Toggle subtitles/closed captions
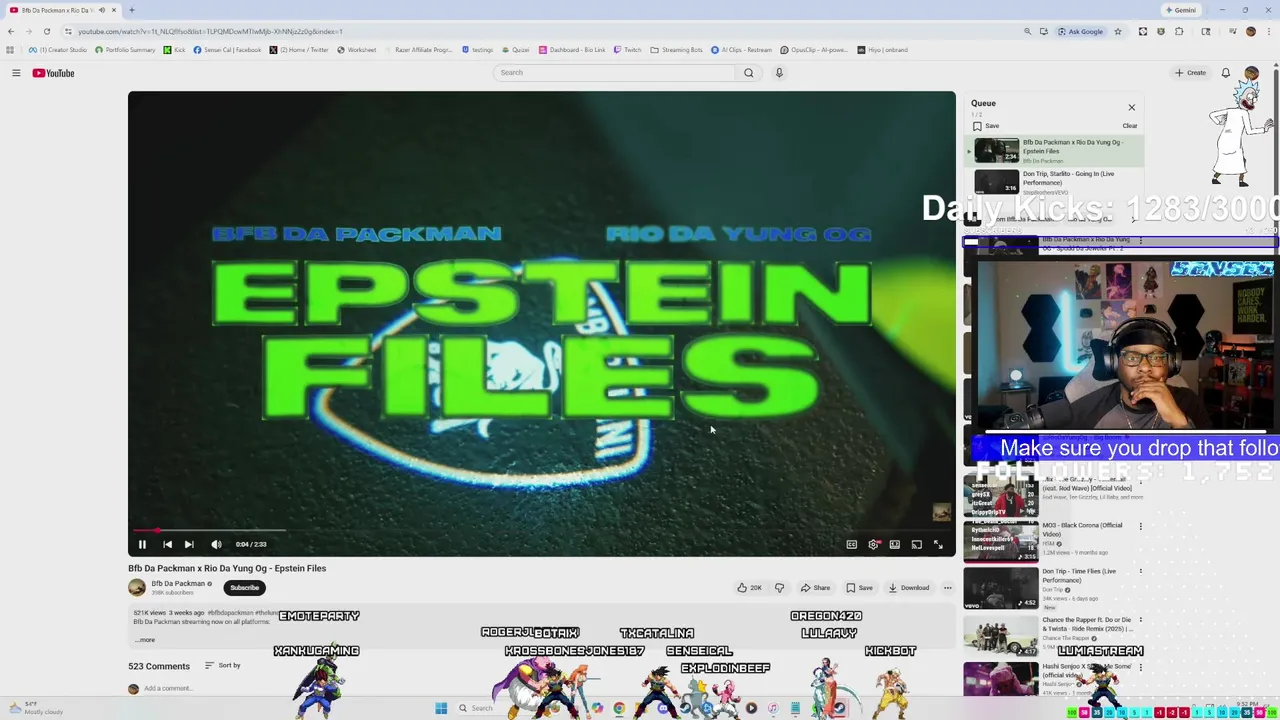This screenshot has height=720, width=1280. pyautogui.click(x=852, y=544)
